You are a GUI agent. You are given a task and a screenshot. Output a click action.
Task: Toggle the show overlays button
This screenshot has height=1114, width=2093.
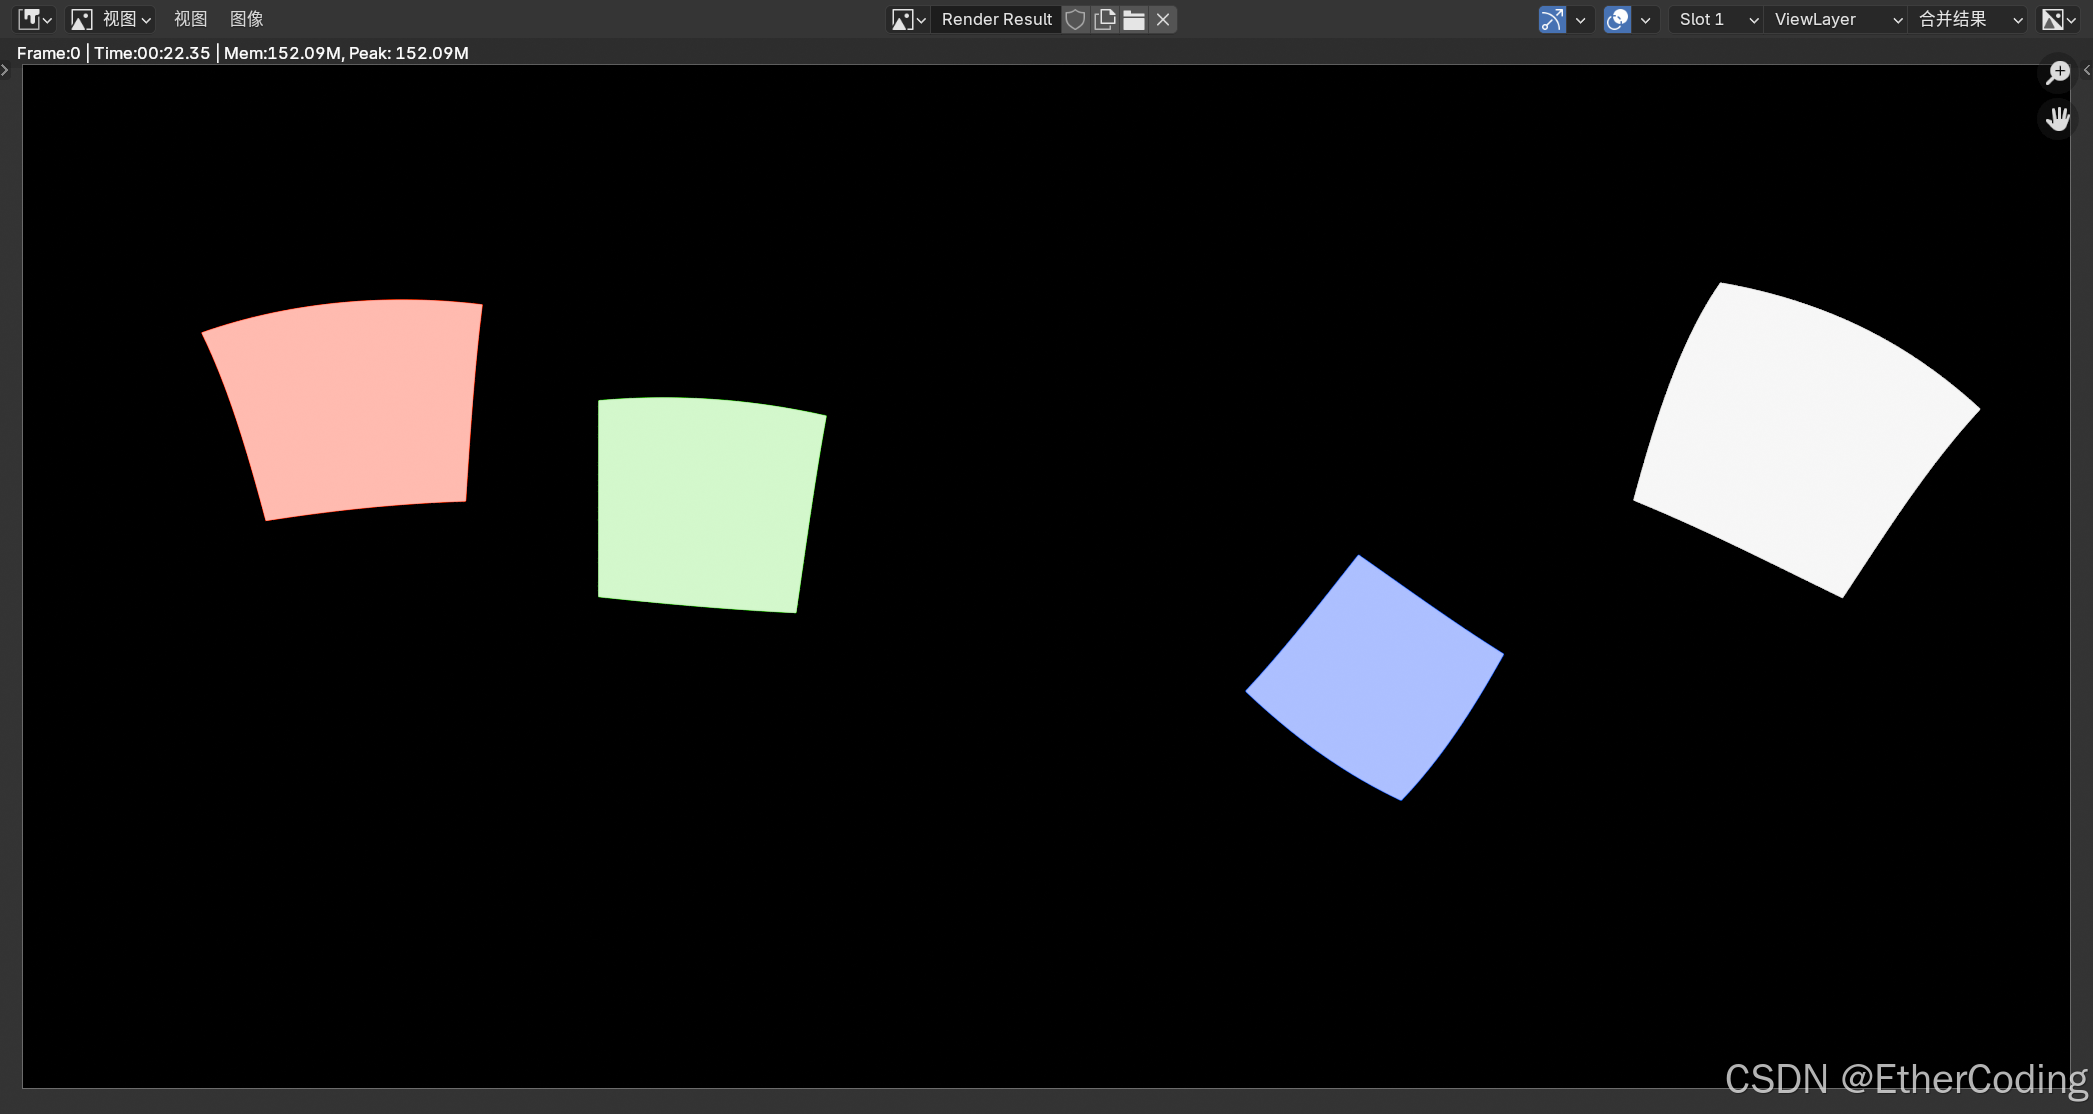pyautogui.click(x=1617, y=19)
